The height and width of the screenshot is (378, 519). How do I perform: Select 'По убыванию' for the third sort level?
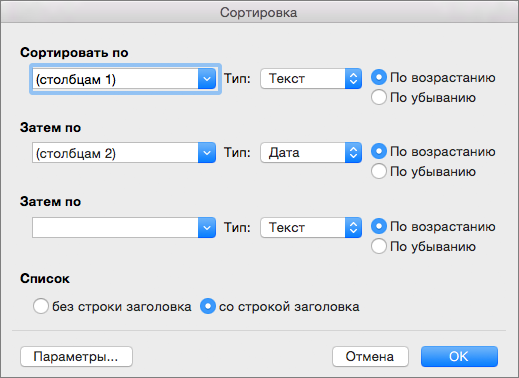tap(379, 246)
